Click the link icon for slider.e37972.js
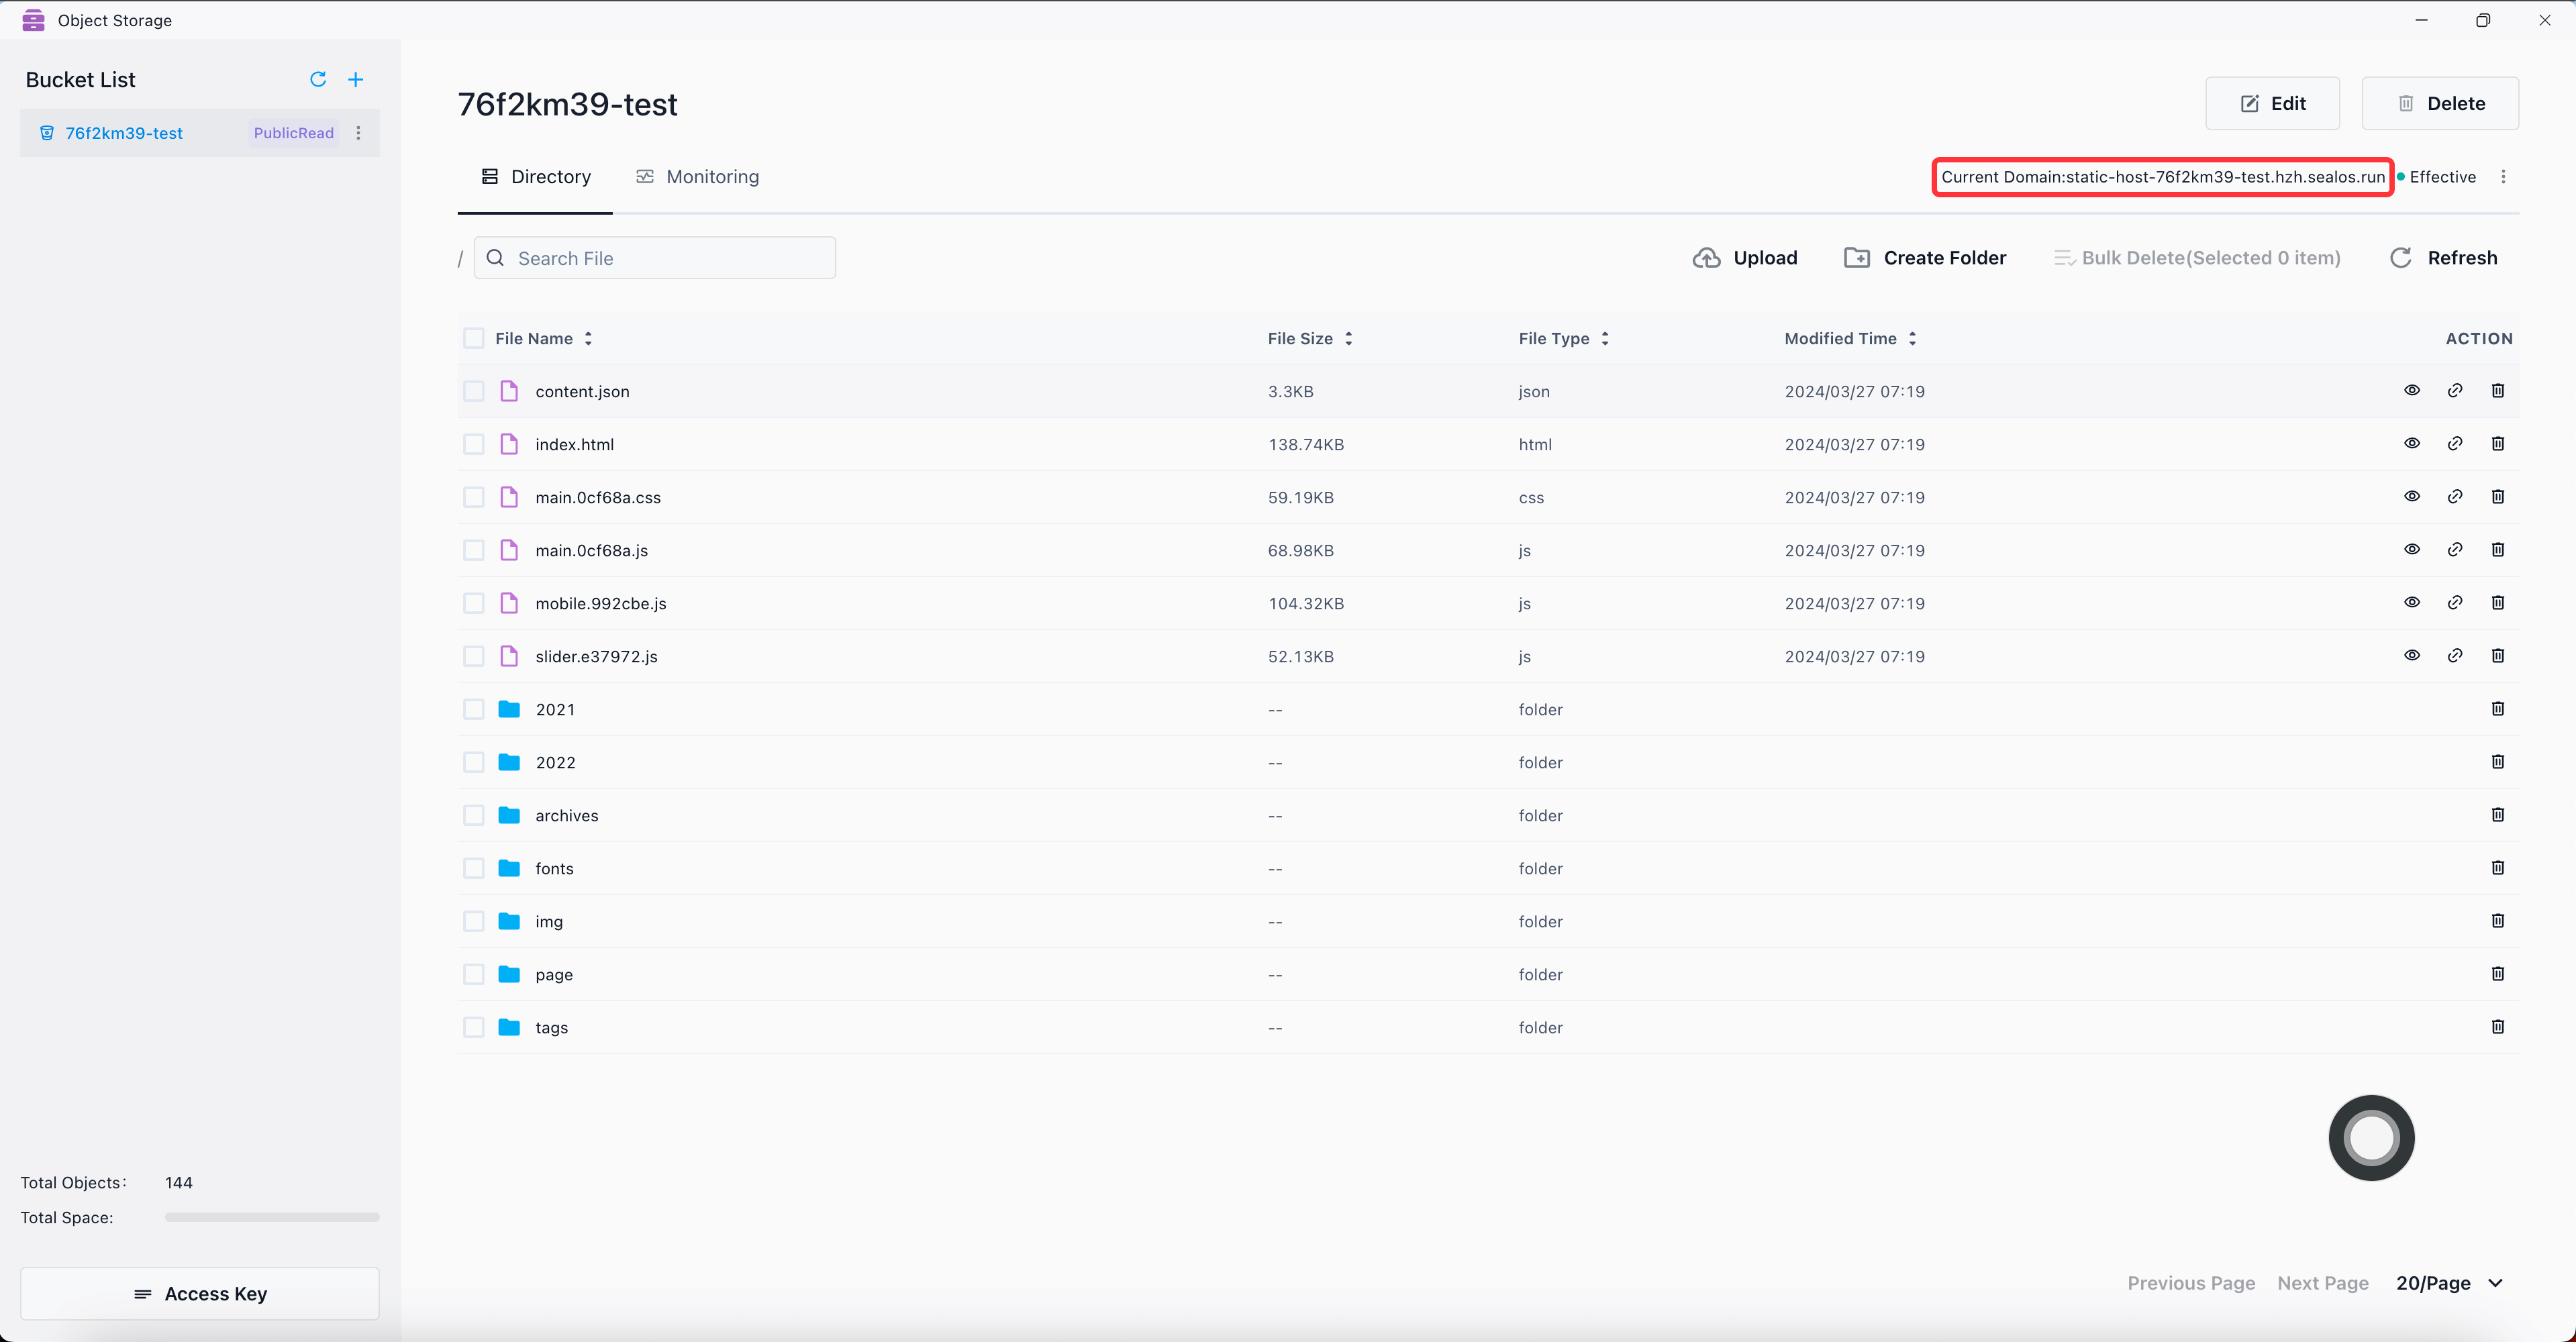The width and height of the screenshot is (2576, 1342). 2455,656
